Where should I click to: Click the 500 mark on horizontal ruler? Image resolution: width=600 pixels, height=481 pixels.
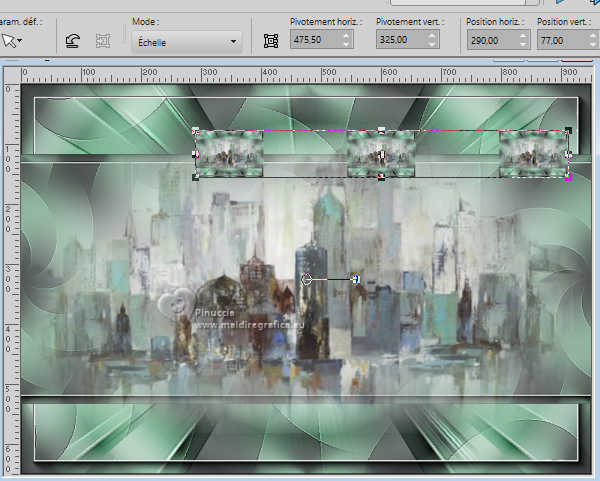[x=329, y=72]
